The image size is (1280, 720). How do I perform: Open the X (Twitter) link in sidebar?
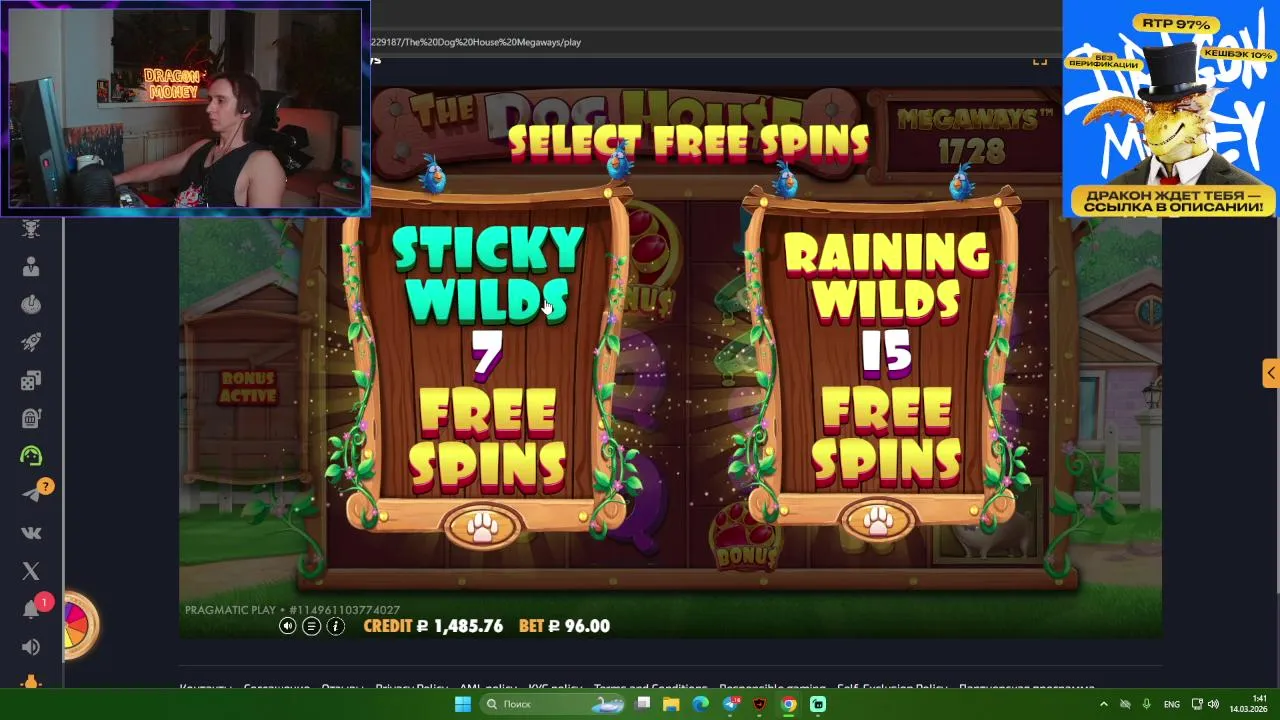(x=31, y=571)
